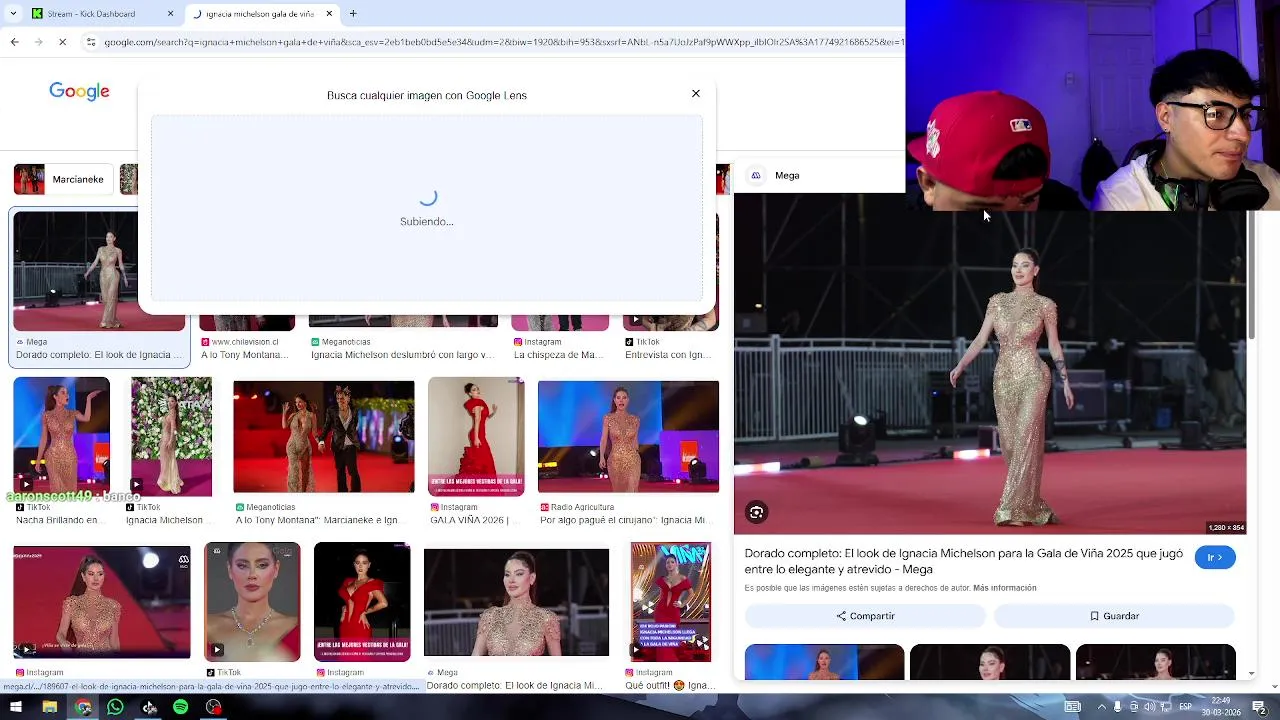This screenshot has width=1280, height=720.
Task: Click the Ir visit button
Action: click(1215, 557)
